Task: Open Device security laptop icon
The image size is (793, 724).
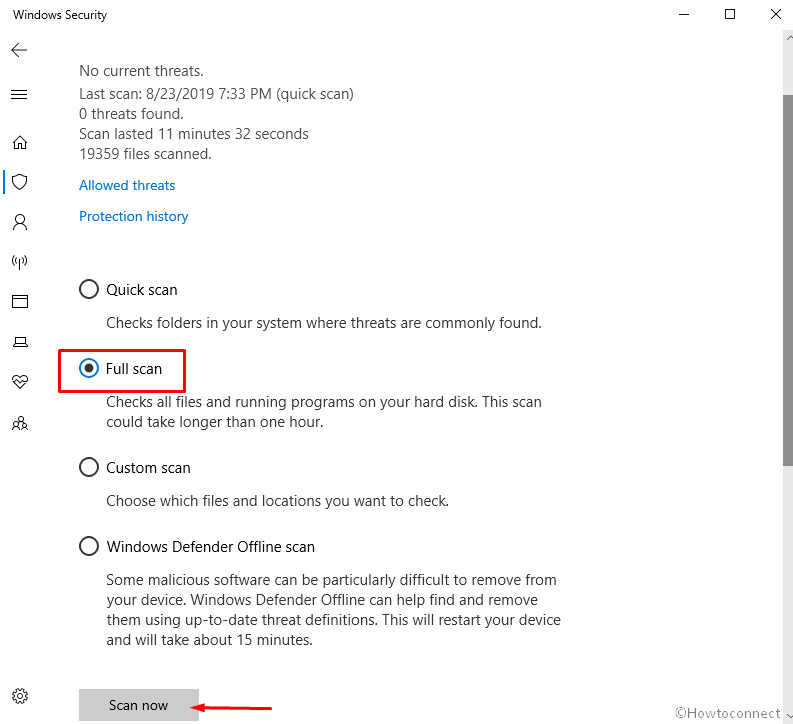Action: click(20, 342)
